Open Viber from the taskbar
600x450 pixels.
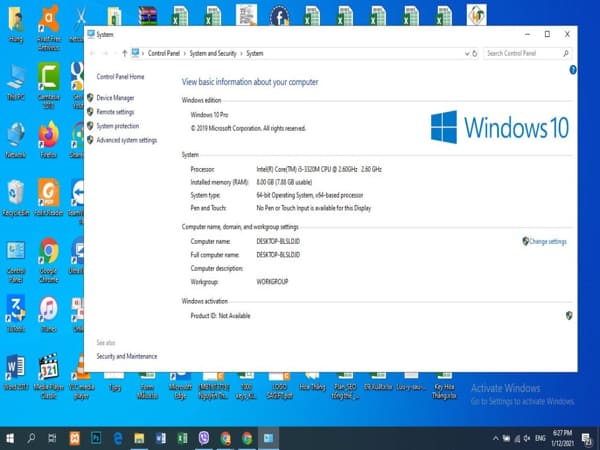click(204, 438)
